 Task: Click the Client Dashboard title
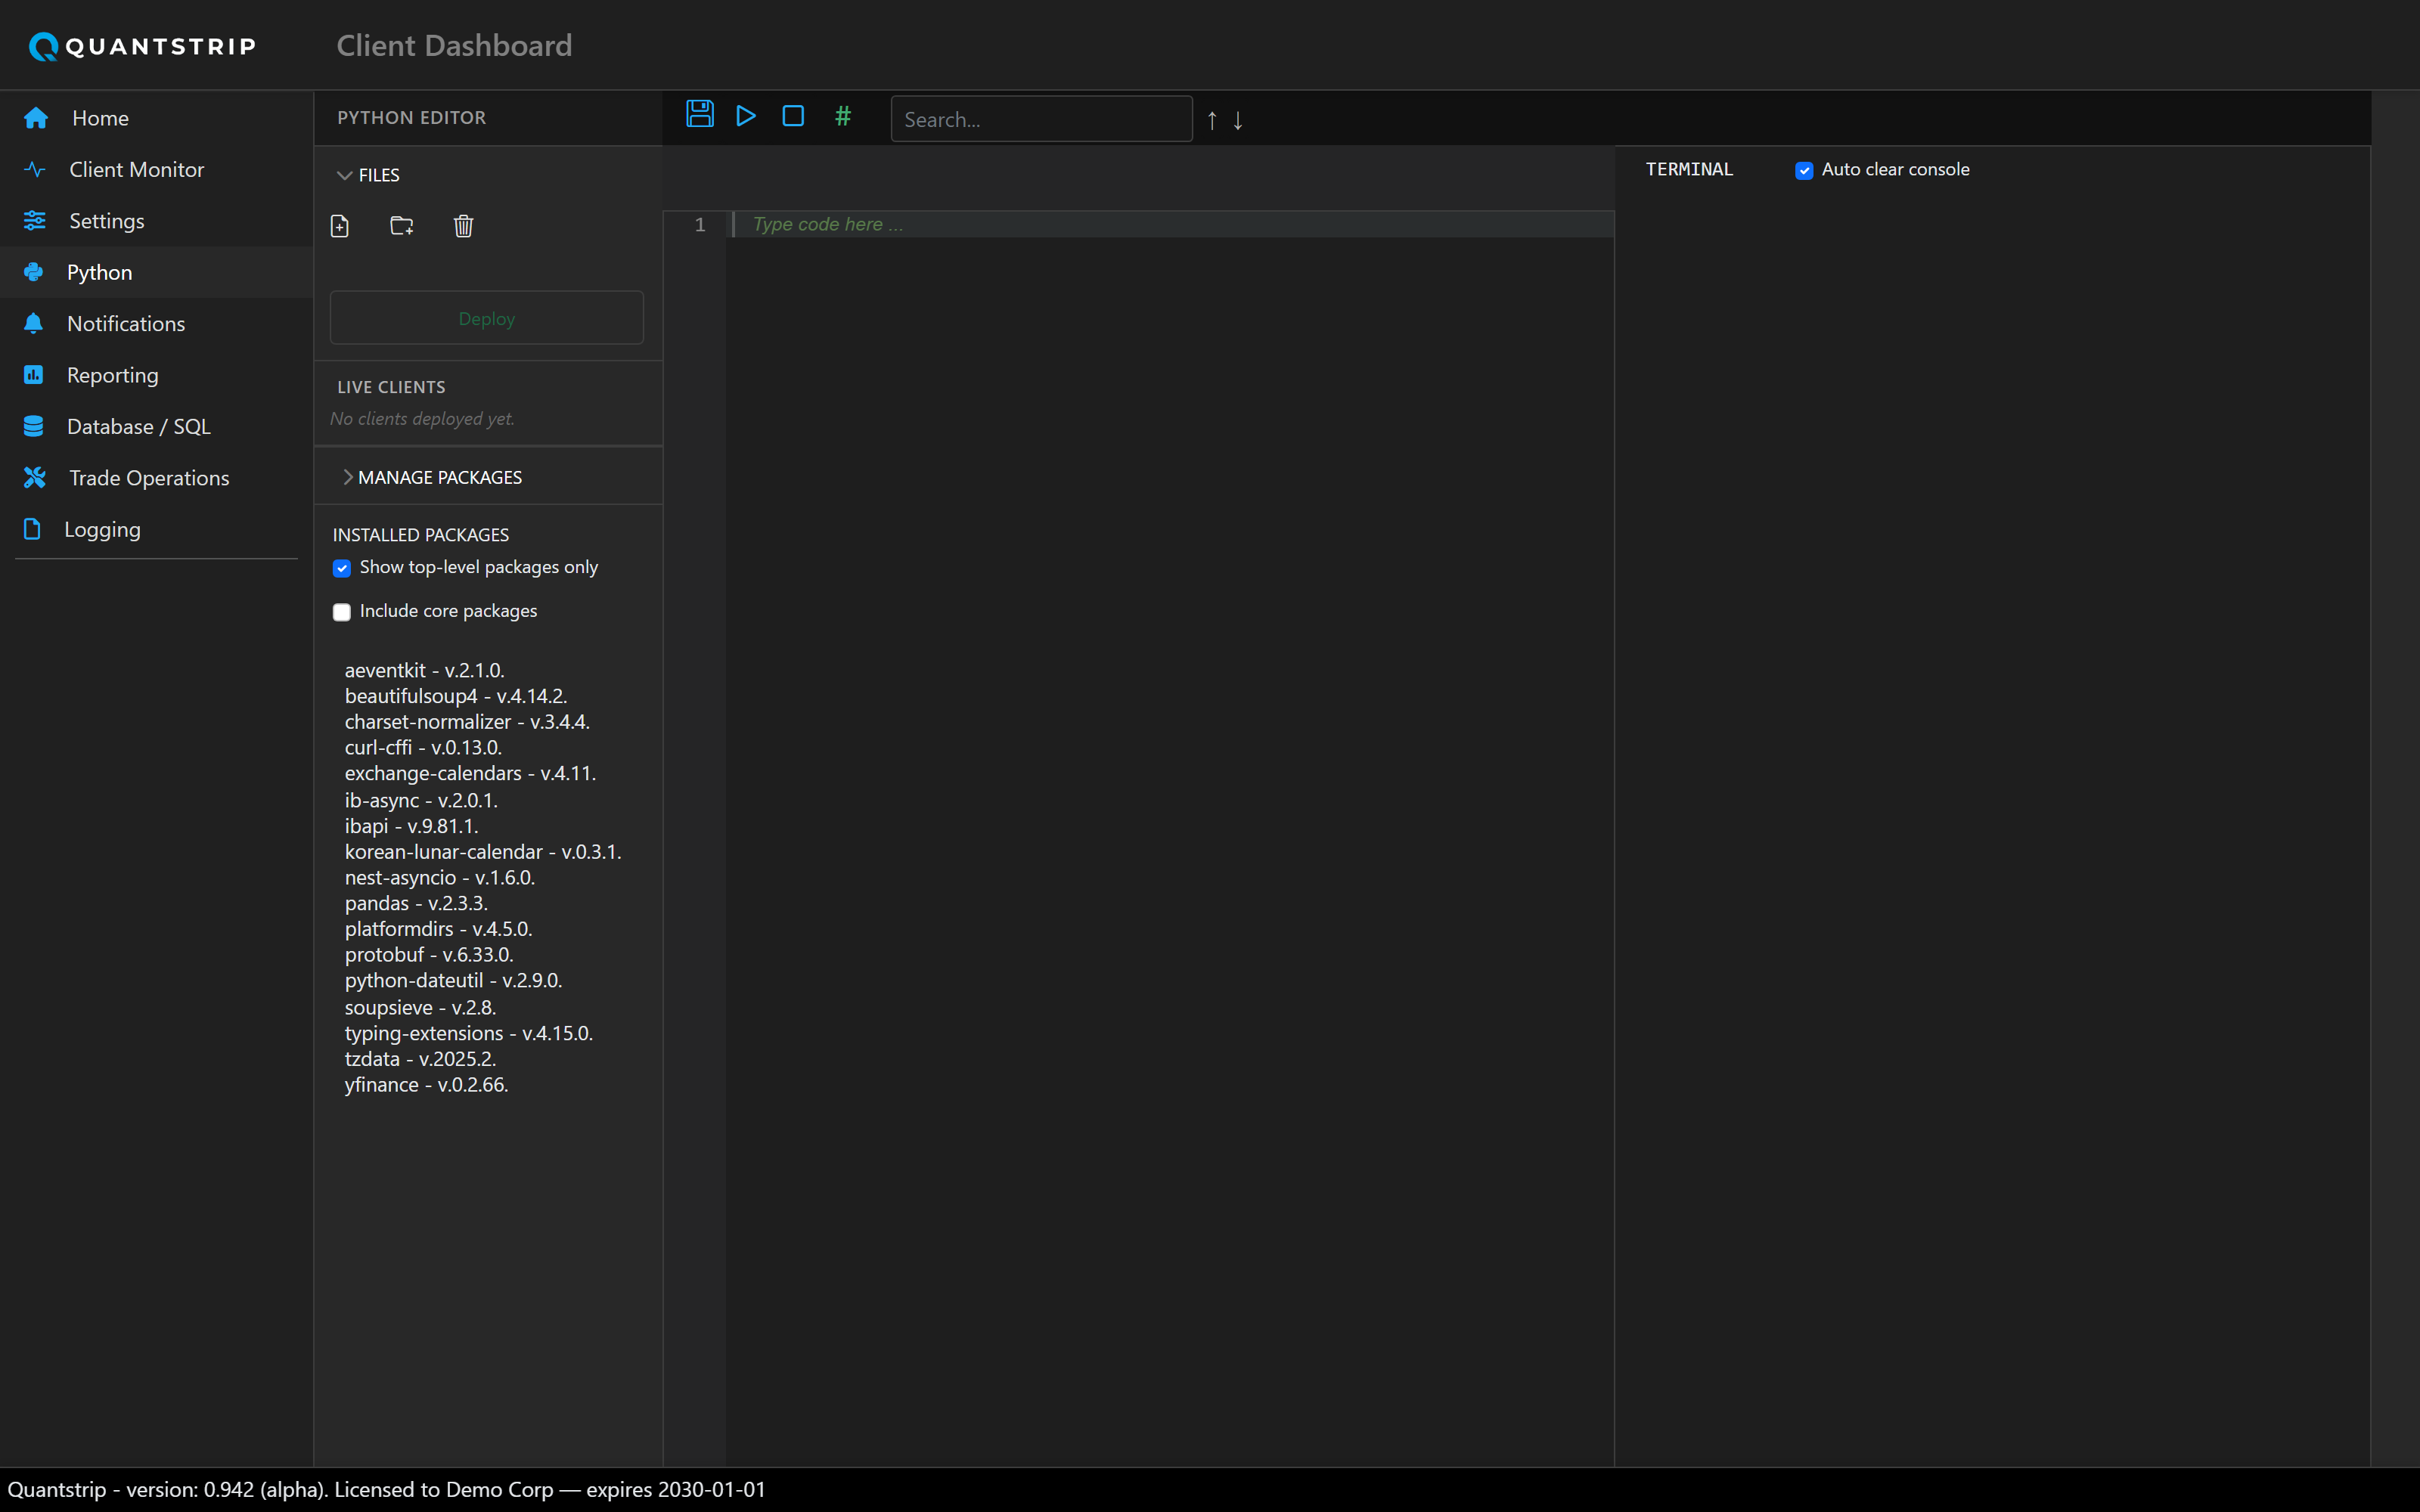pyautogui.click(x=454, y=45)
